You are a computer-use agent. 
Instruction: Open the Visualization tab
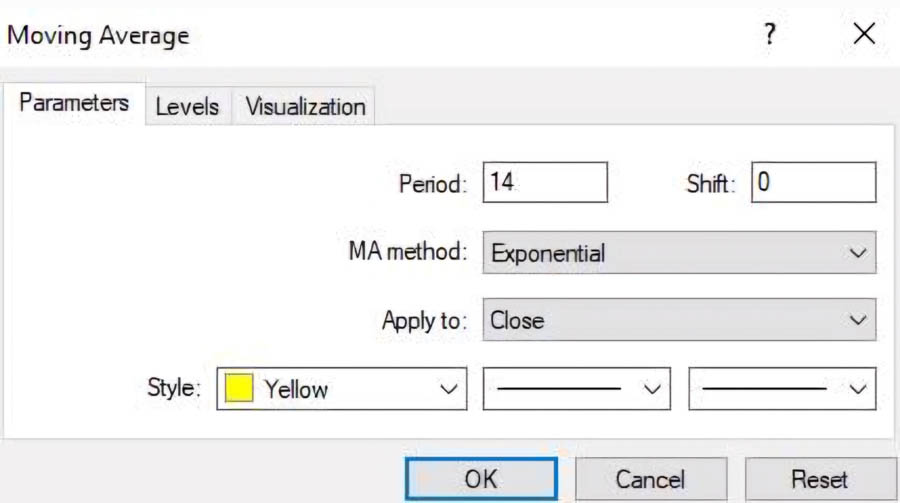click(x=305, y=106)
